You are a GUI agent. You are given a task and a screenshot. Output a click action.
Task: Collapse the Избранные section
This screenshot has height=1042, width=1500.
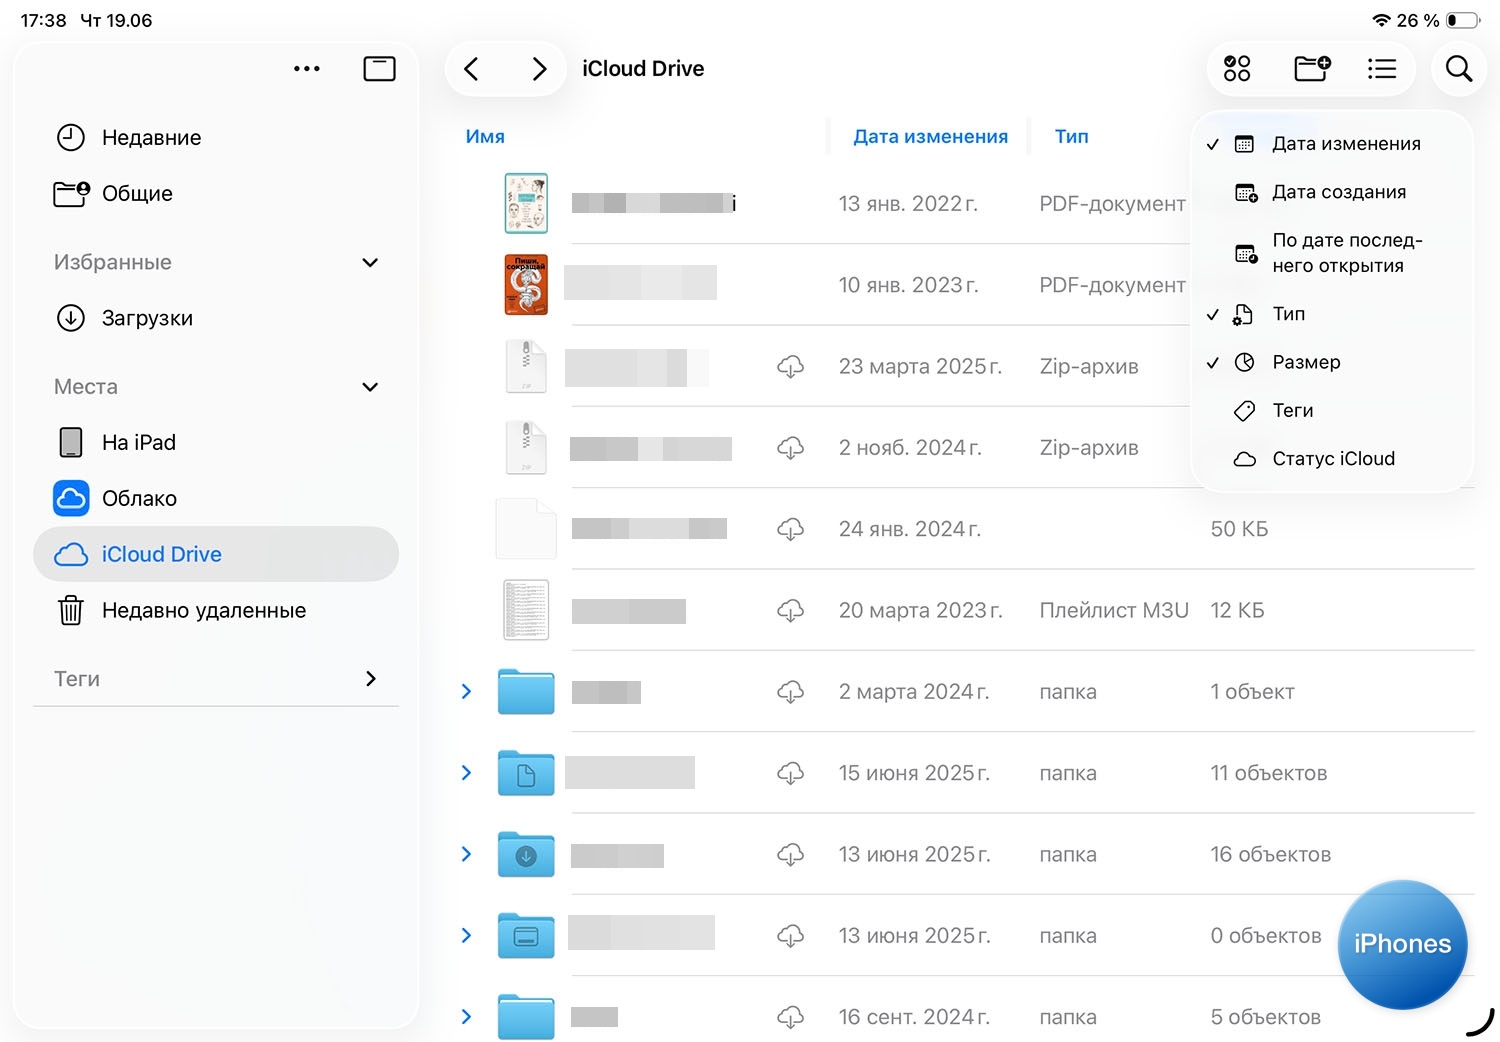click(370, 263)
